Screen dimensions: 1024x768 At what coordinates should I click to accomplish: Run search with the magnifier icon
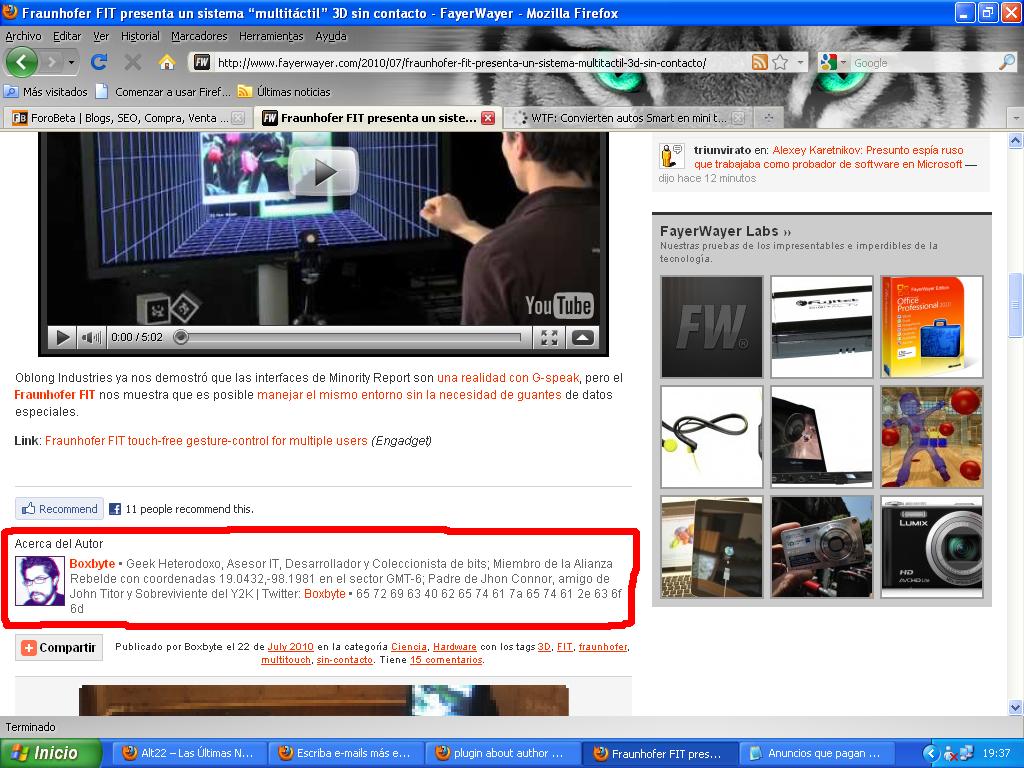click(1008, 63)
